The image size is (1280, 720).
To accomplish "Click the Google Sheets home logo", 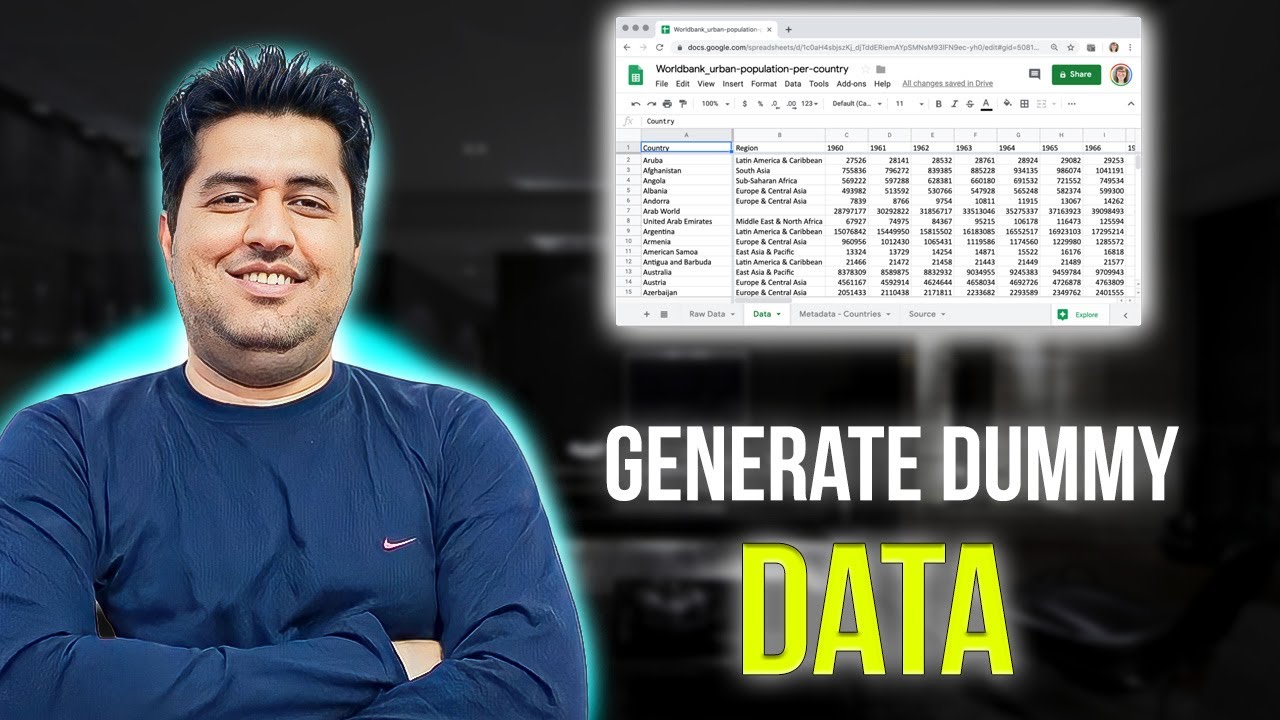I will (635, 75).
